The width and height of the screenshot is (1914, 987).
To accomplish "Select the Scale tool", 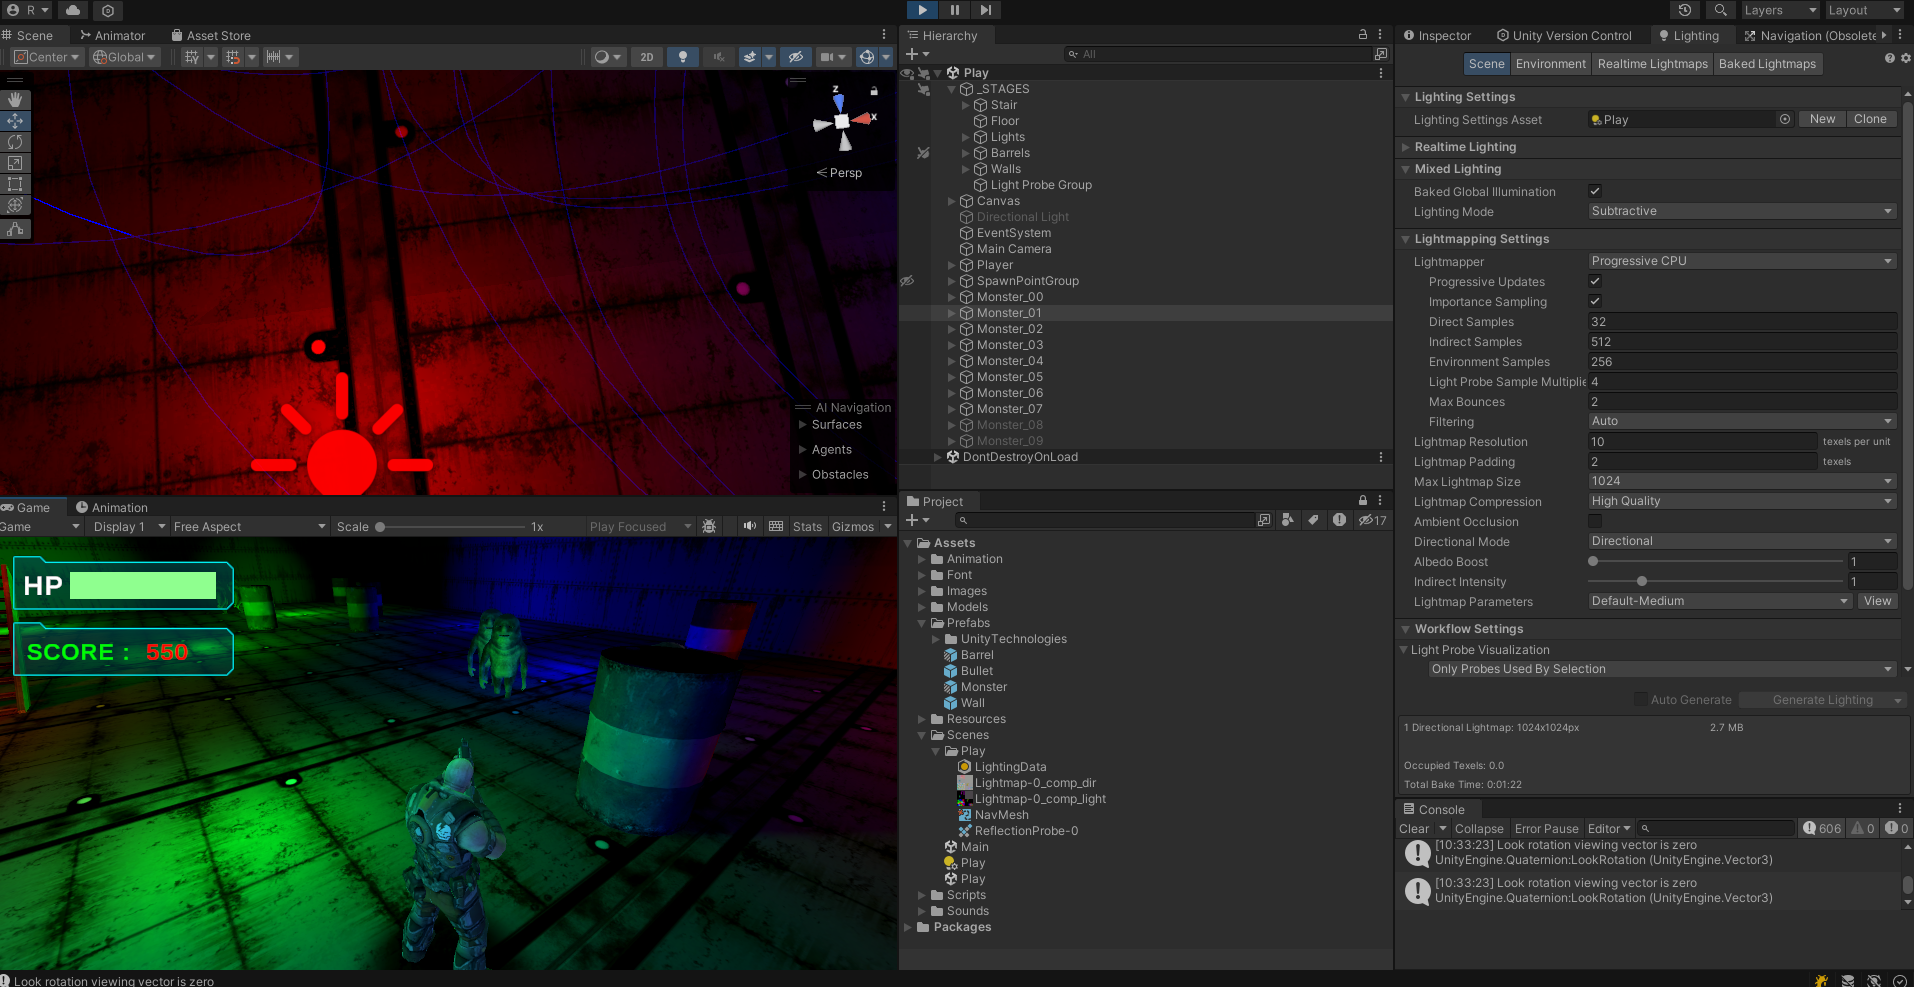I will pyautogui.click(x=15, y=163).
